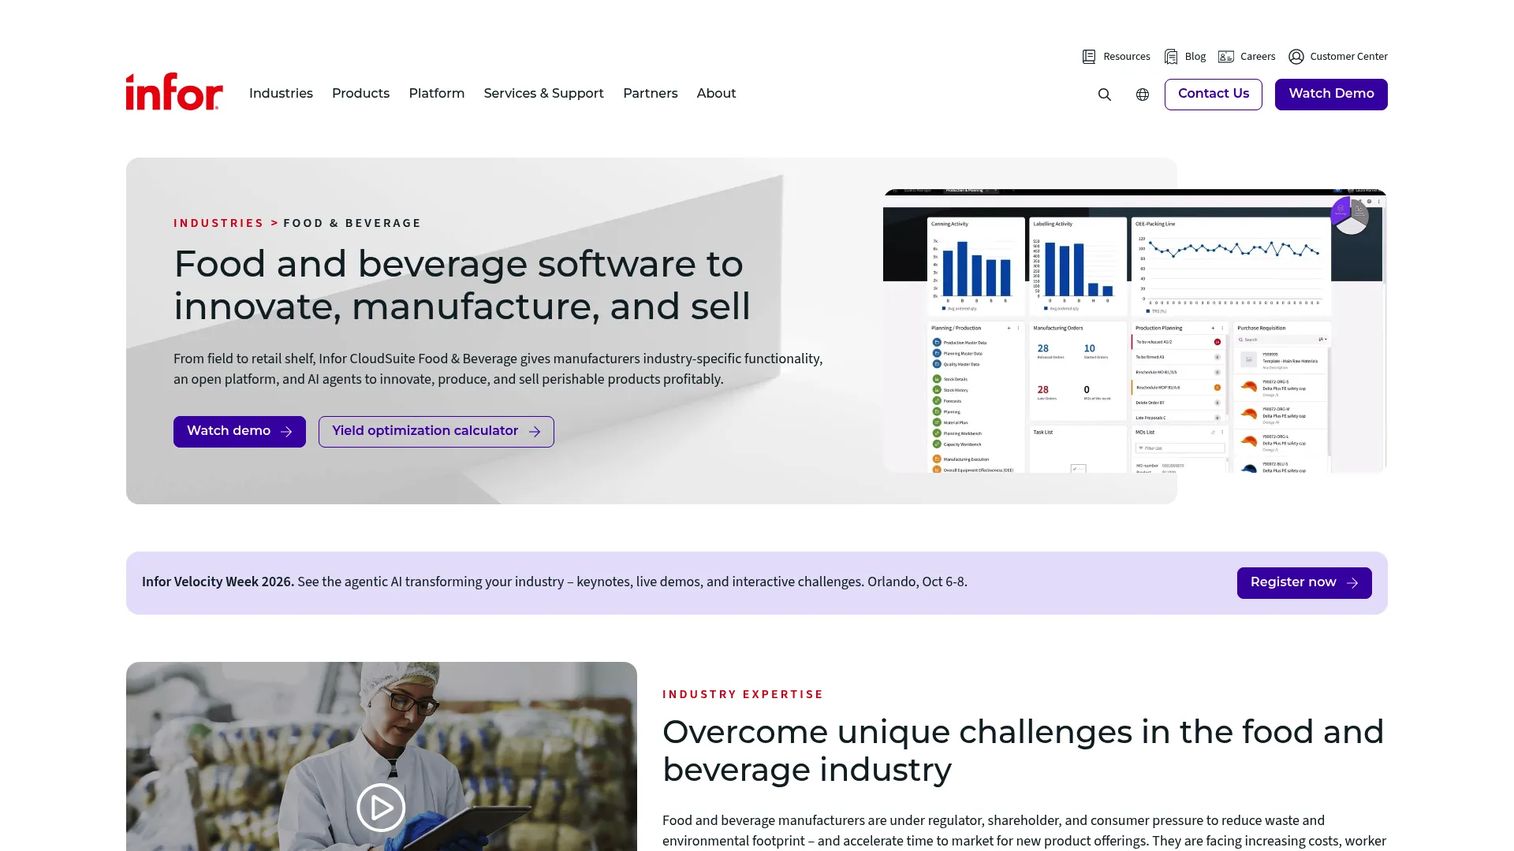Open the Products menu

[361, 93]
